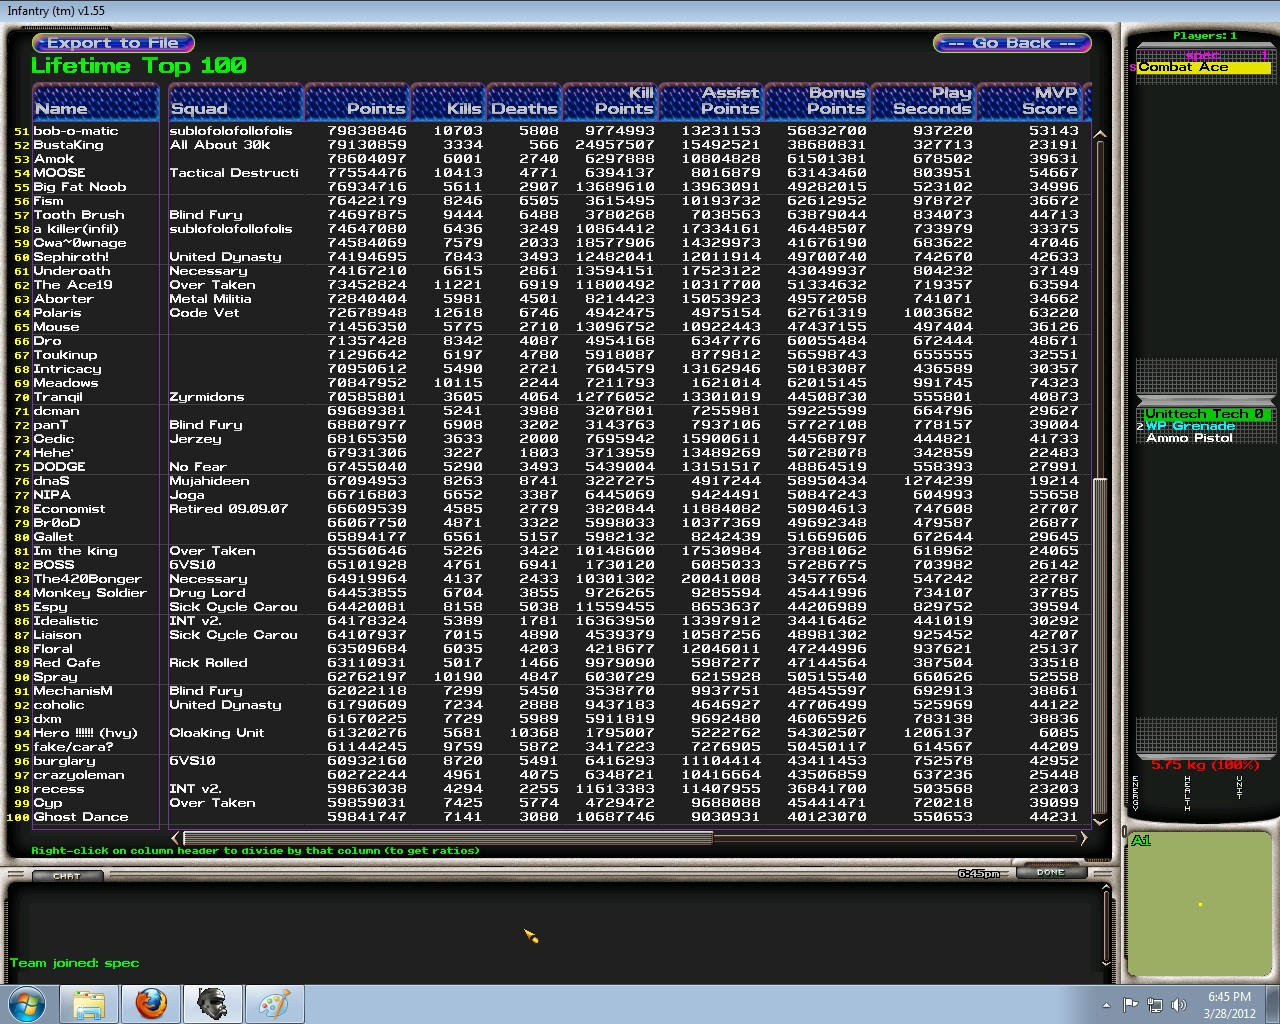
Task: Open the network tray icon
Action: [x=1155, y=1005]
